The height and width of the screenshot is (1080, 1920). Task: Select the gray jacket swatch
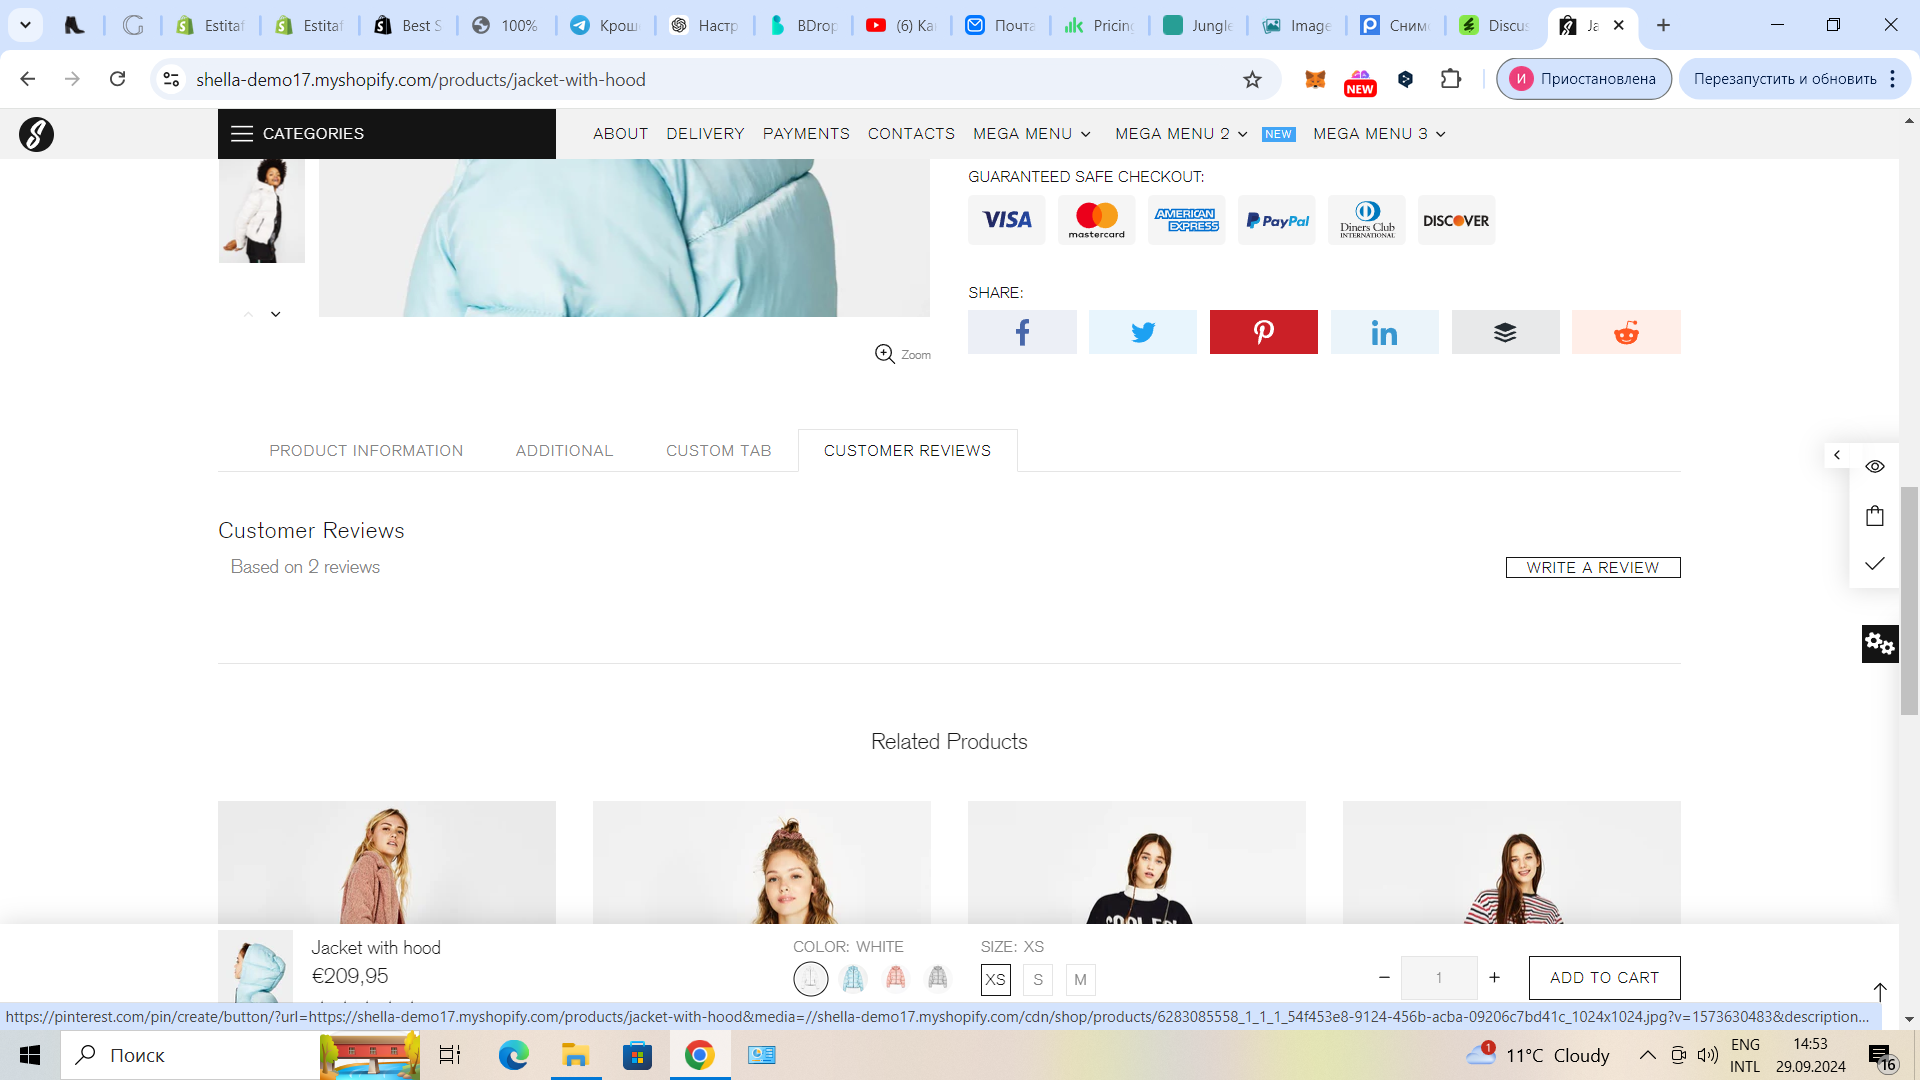[x=938, y=977]
